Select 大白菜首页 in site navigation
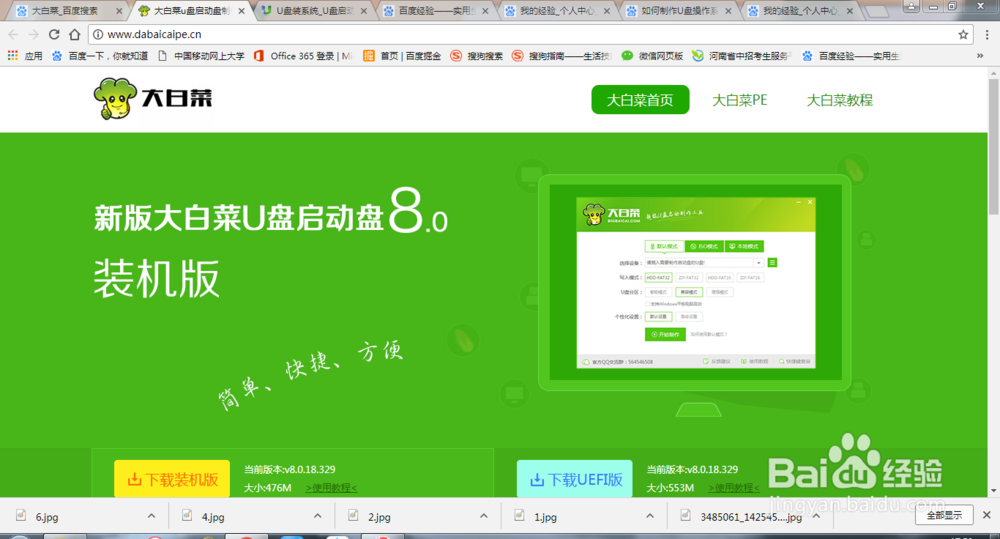Screen dimensions: 1000x539 640,100
